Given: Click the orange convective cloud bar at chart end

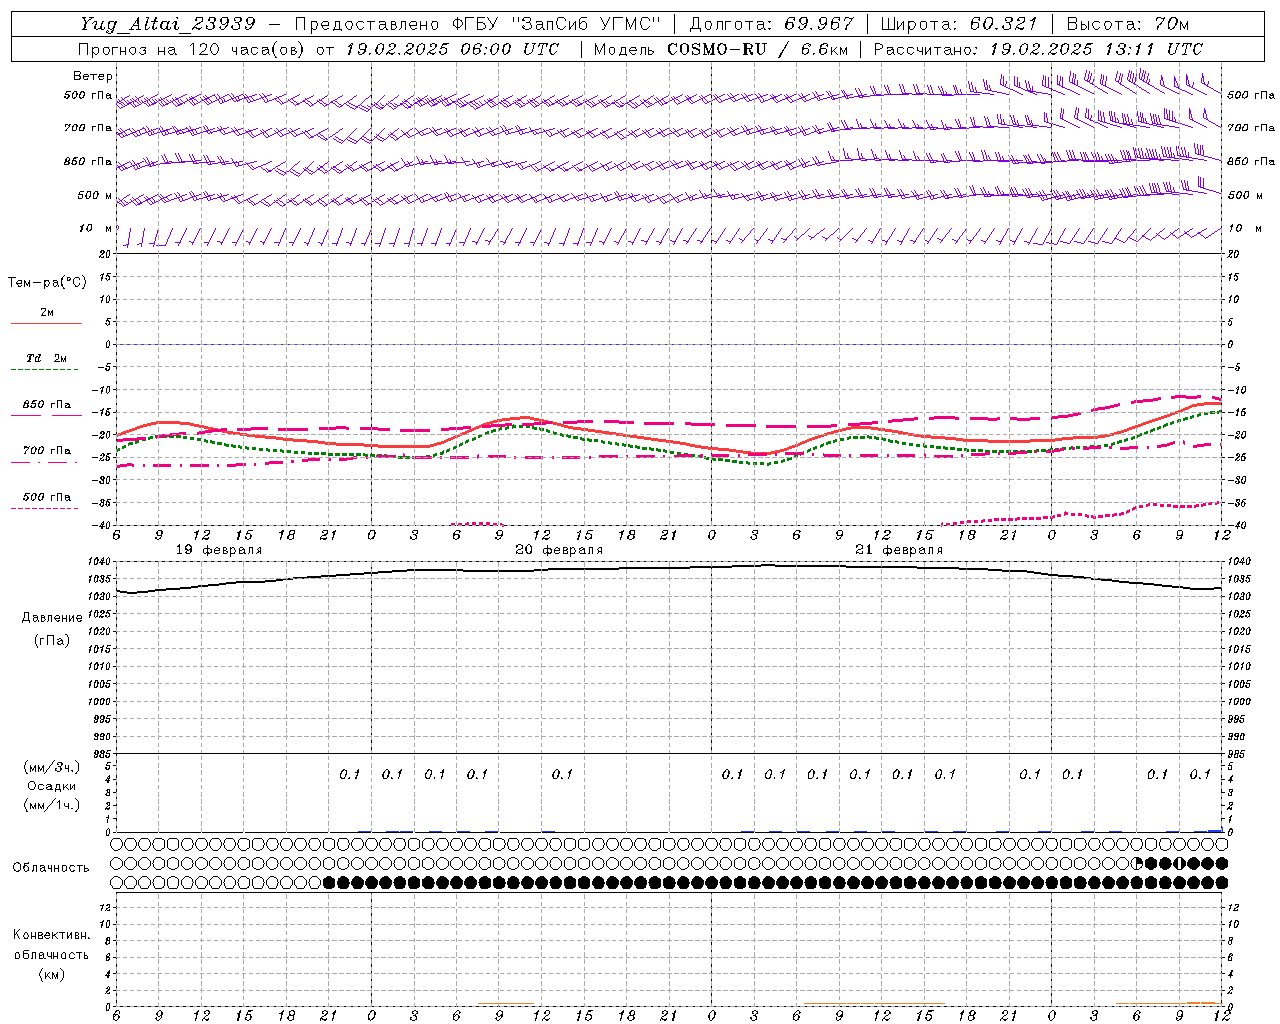Looking at the screenshot, I should click(x=1201, y=1003).
